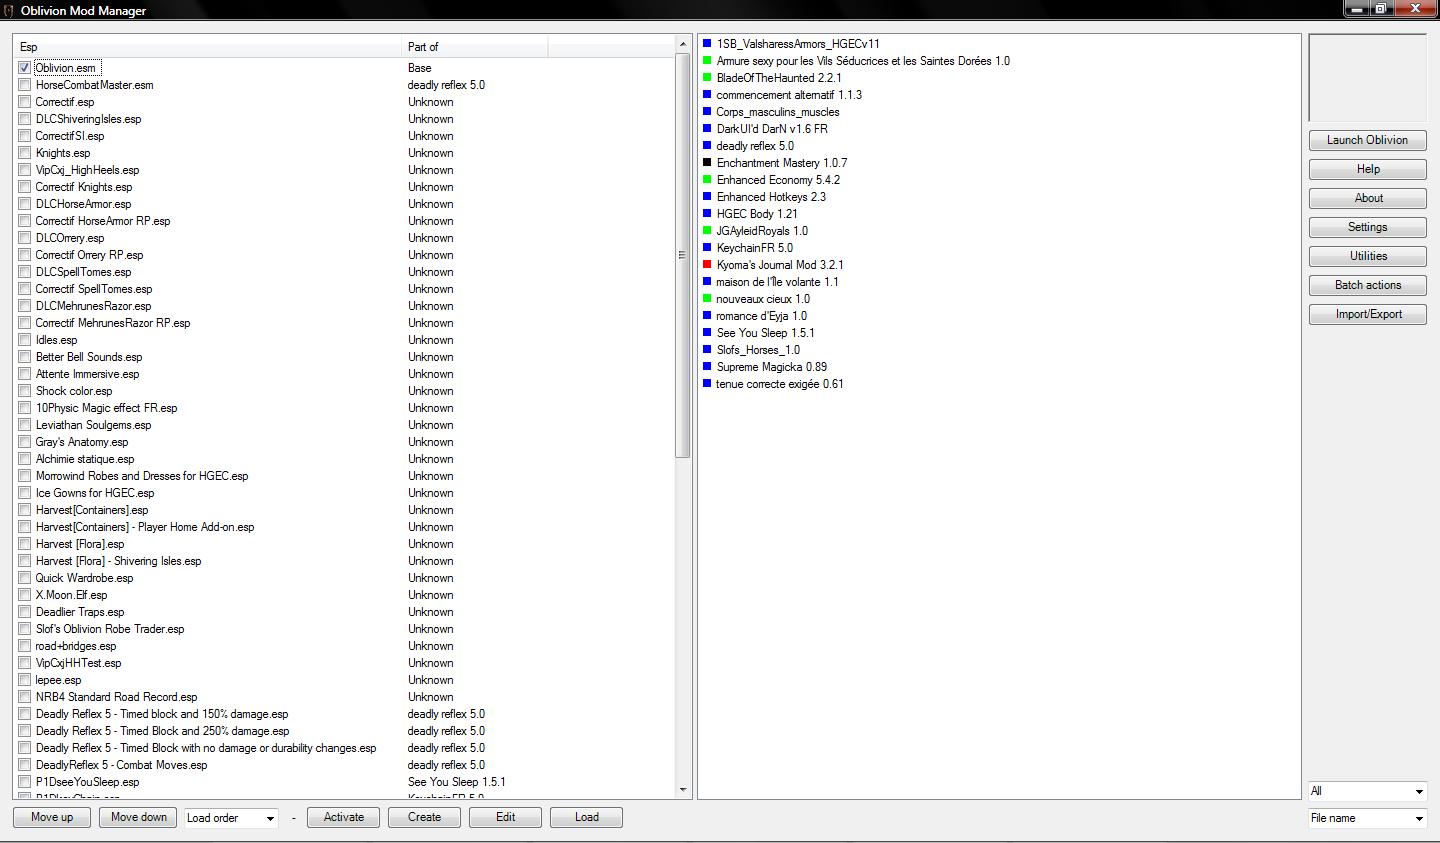Uncheck the Oblivion.esm checkbox
Screen dimensions: 1440x843
tap(24, 68)
